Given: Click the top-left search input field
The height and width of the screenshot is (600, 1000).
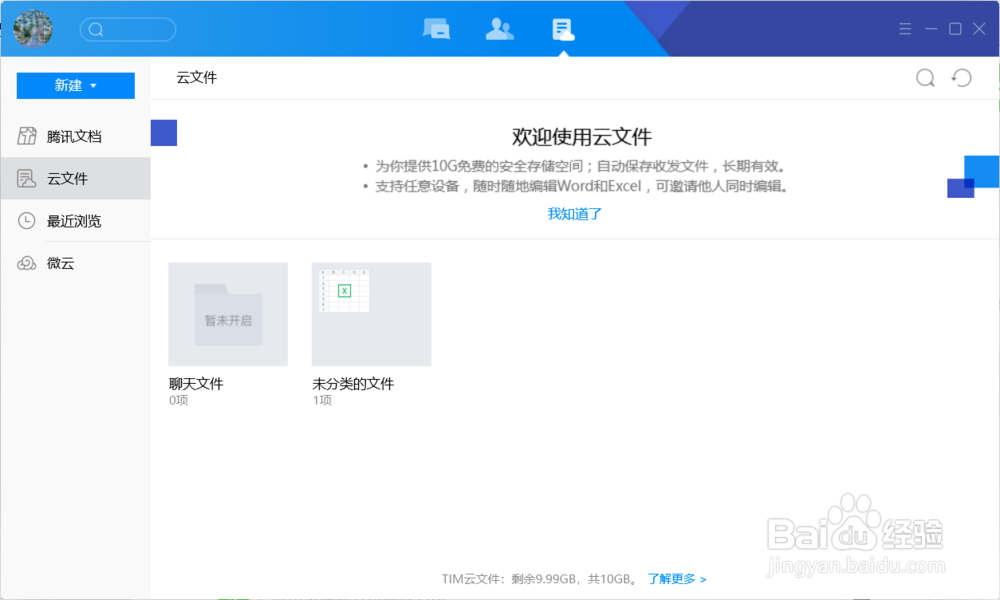Looking at the screenshot, I should (x=128, y=29).
